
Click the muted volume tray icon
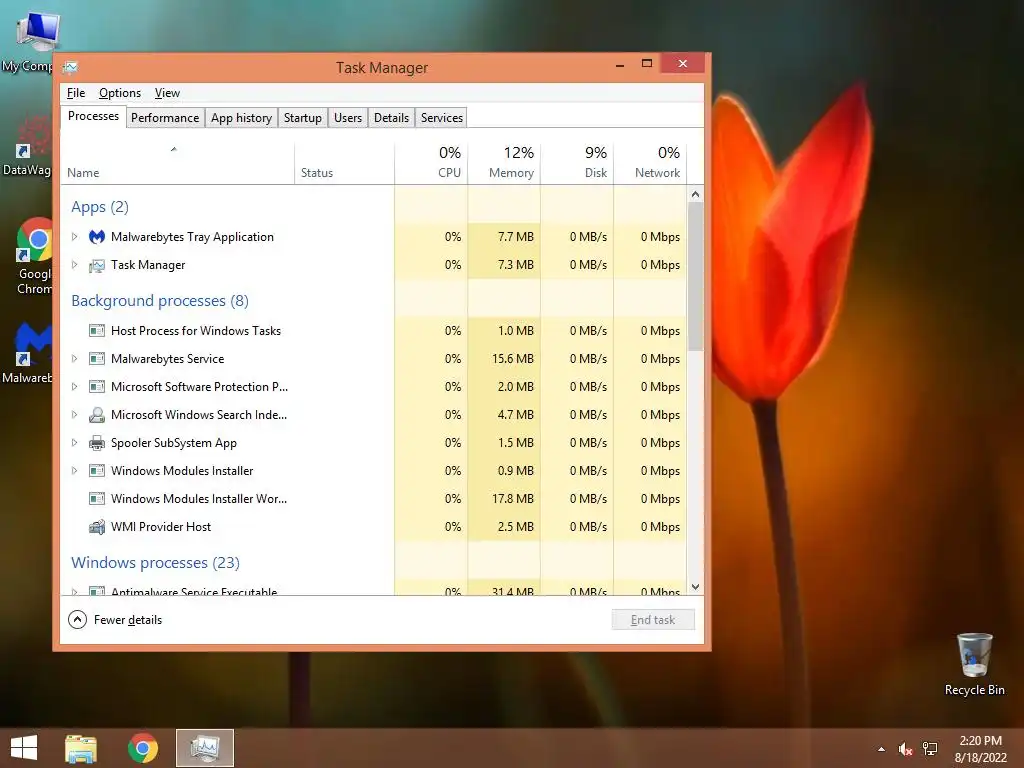coord(905,749)
